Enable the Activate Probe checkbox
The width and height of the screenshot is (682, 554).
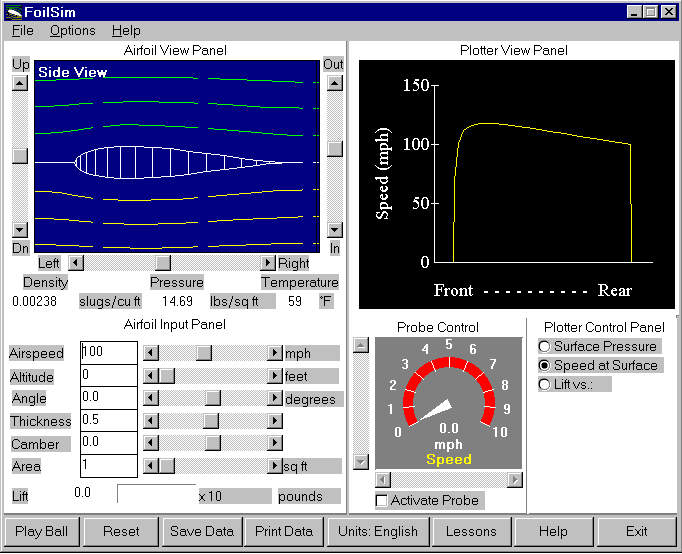(x=381, y=500)
